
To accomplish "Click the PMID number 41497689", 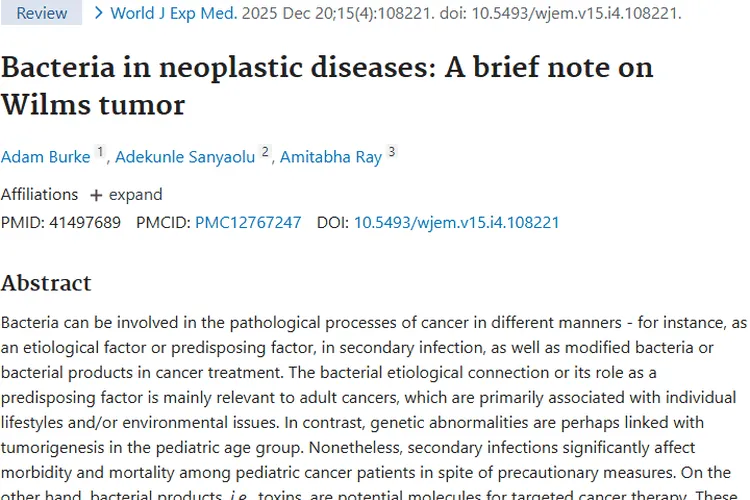I will click(85, 222).
